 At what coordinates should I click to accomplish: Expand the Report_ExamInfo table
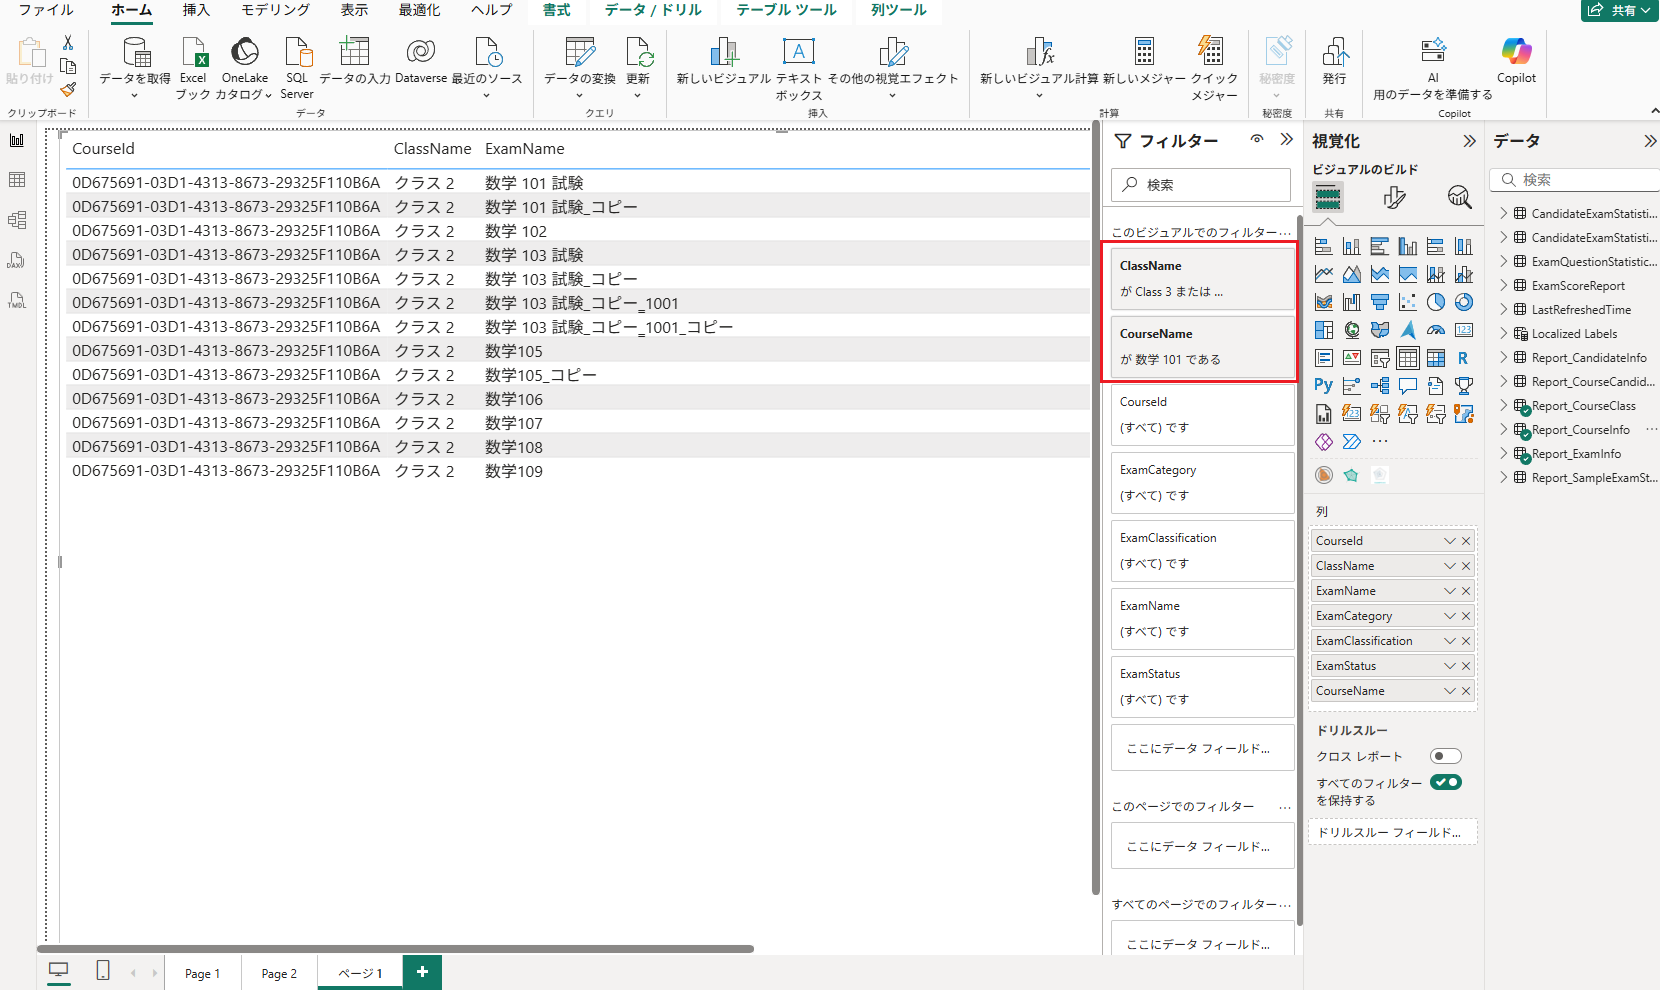click(x=1503, y=453)
